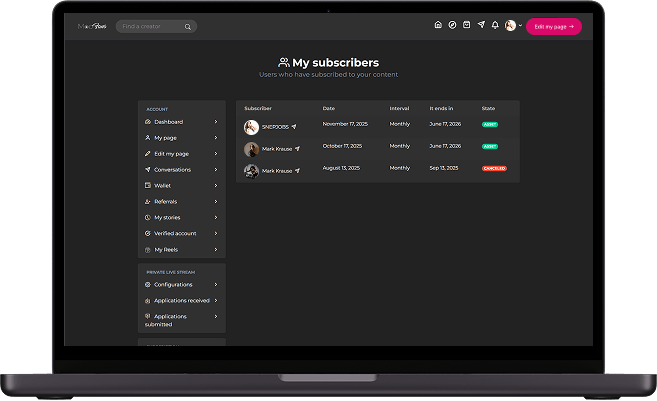Click the pink Edit my page button
Viewport: 657px width, 401px height.
point(554,26)
